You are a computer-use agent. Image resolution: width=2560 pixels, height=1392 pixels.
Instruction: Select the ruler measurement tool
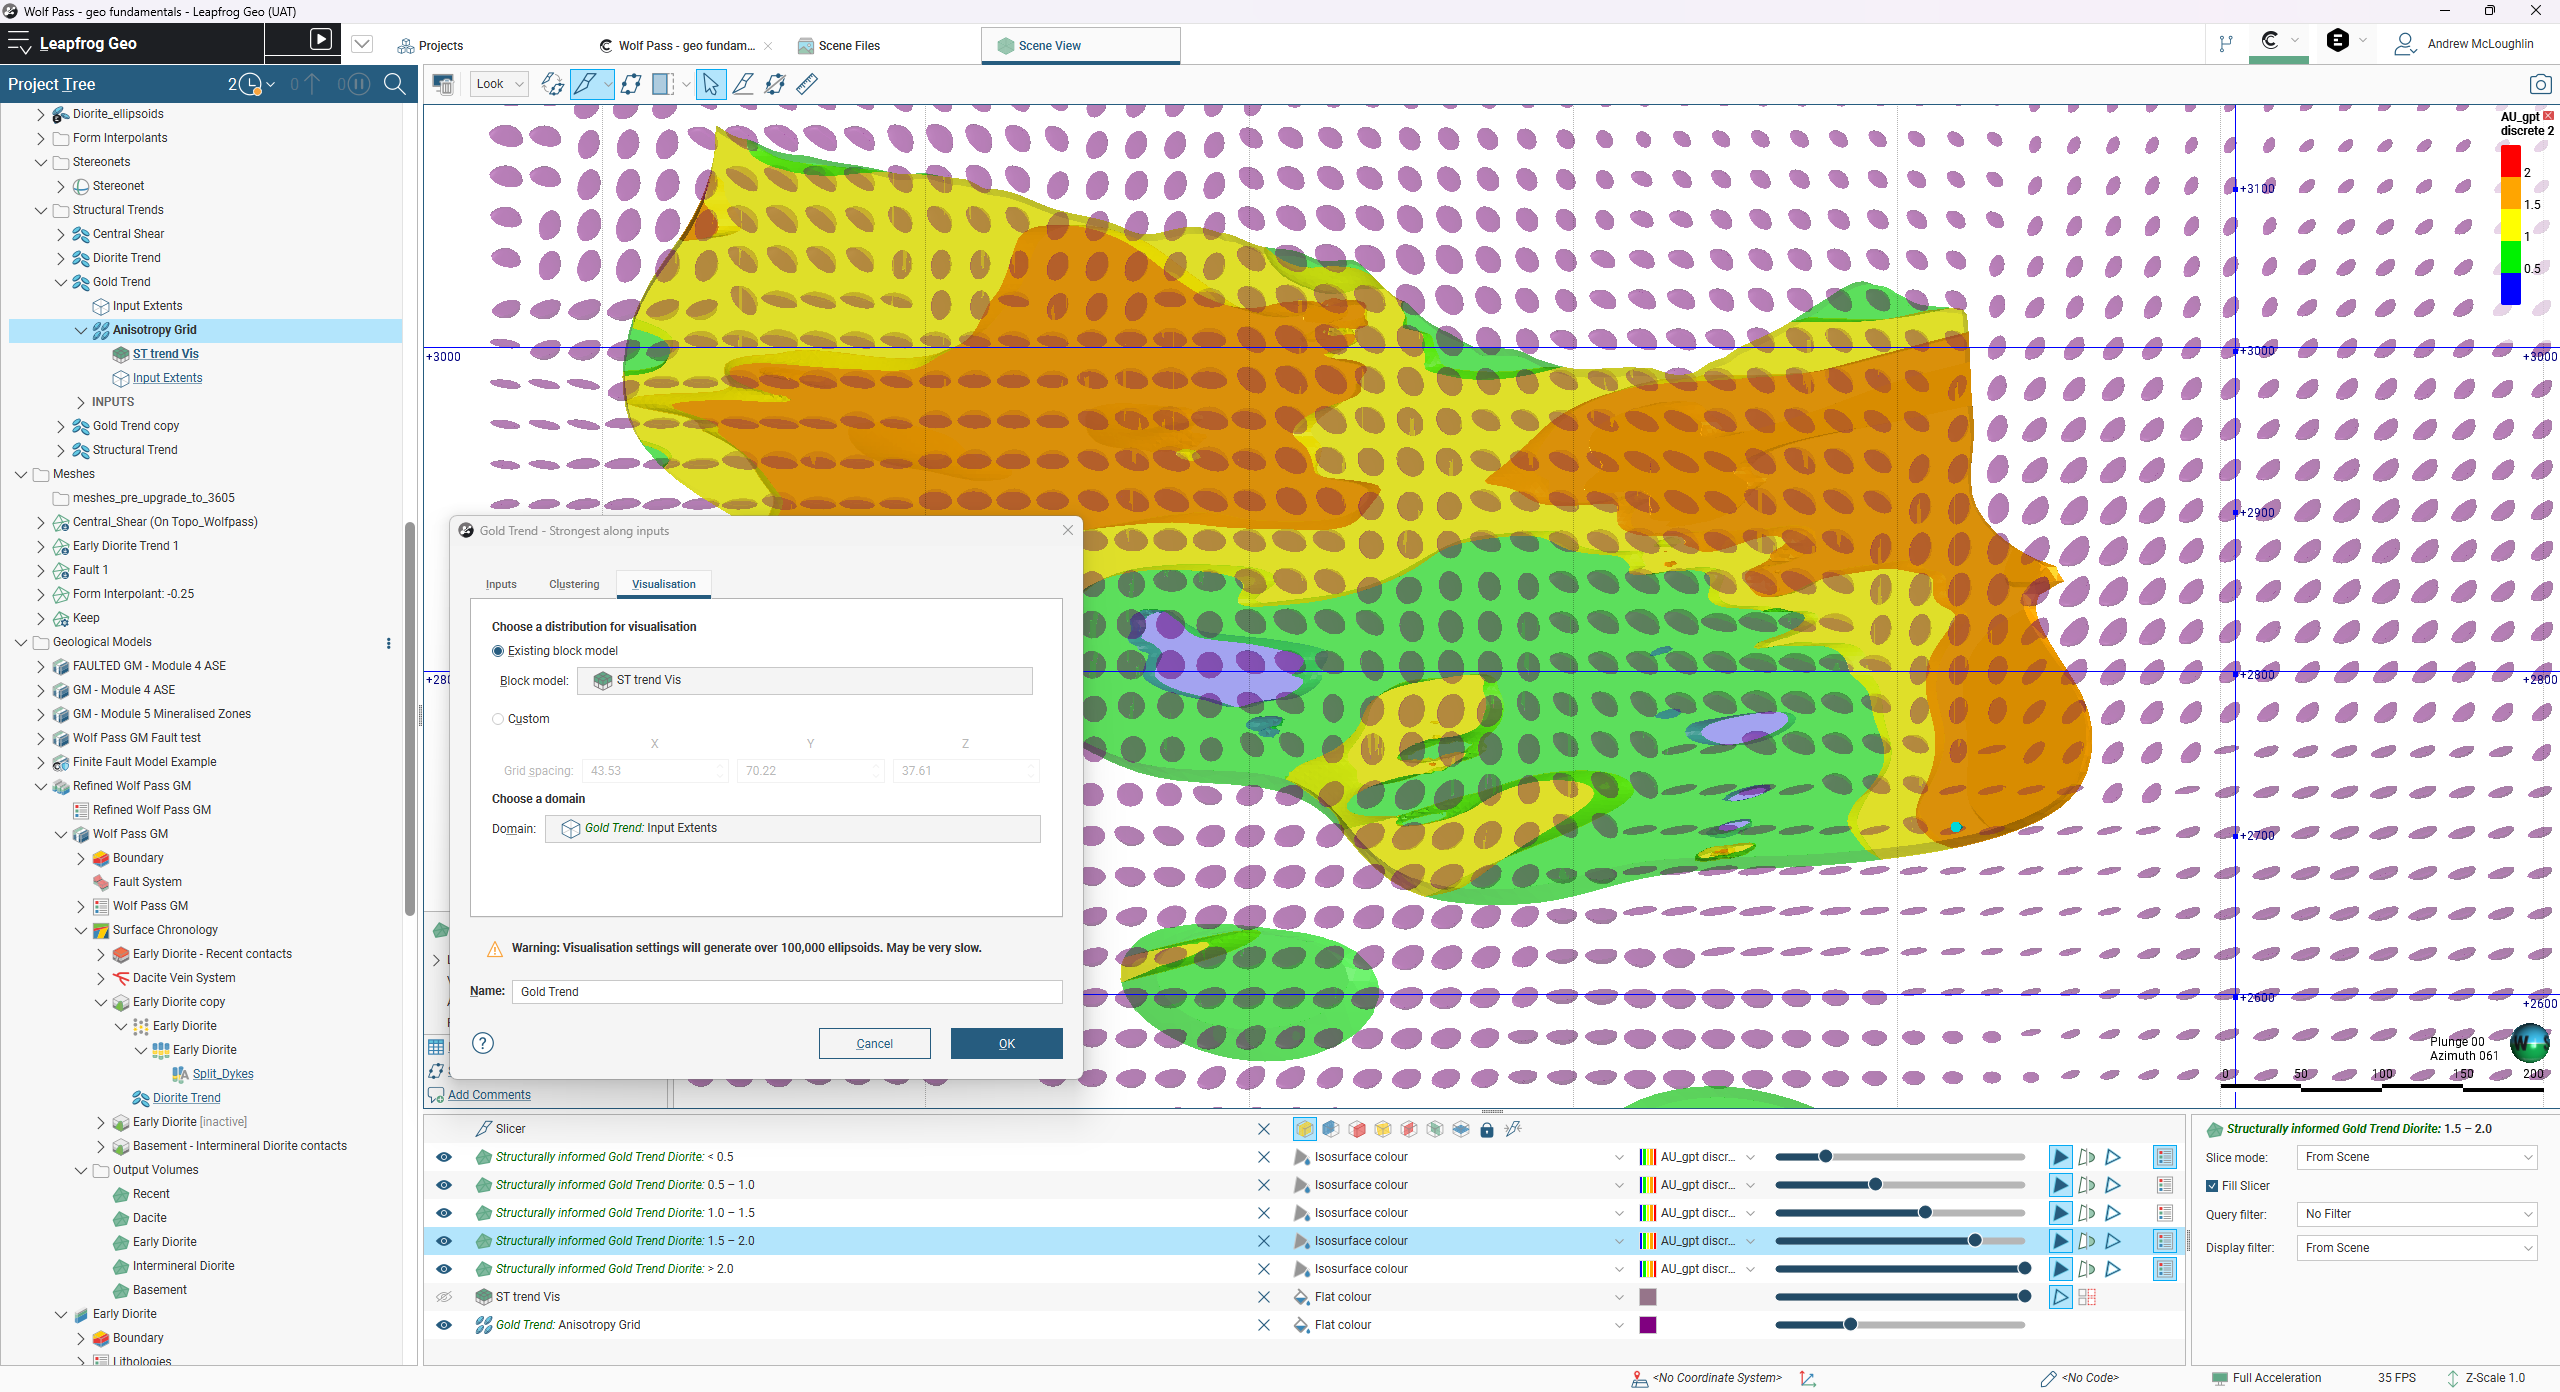[807, 84]
